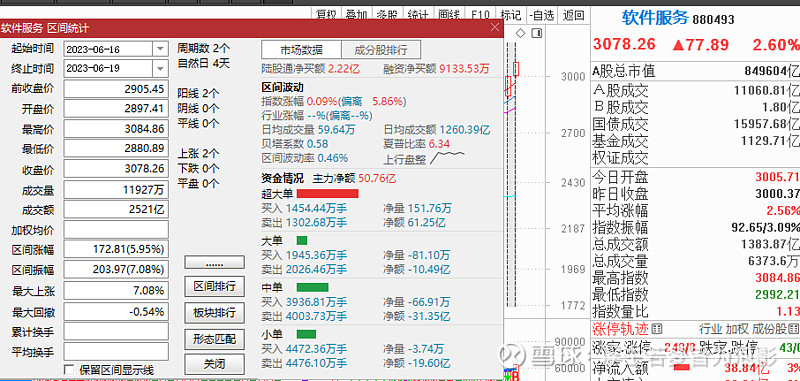
Task: Close the 区间统计 dialog with the X
Action: [x=495, y=28]
